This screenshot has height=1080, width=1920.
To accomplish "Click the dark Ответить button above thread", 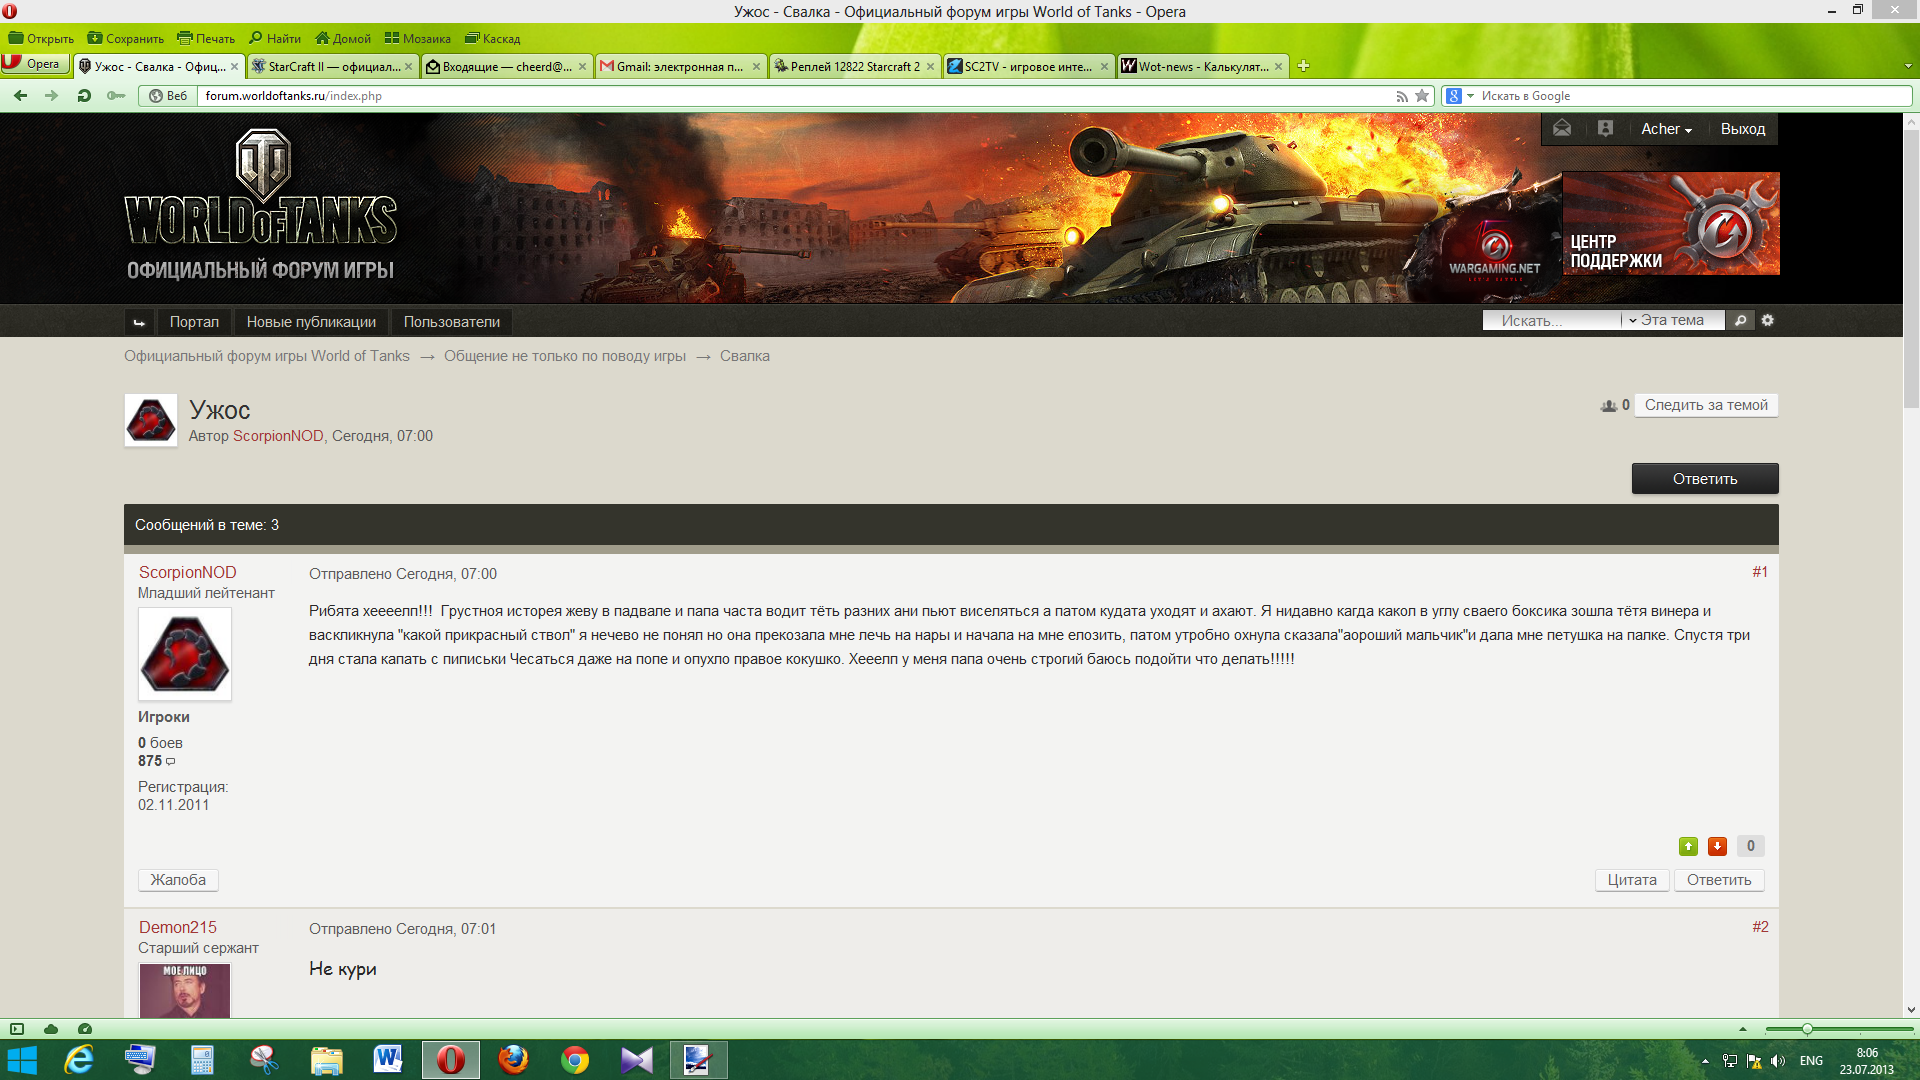I will click(x=1705, y=479).
